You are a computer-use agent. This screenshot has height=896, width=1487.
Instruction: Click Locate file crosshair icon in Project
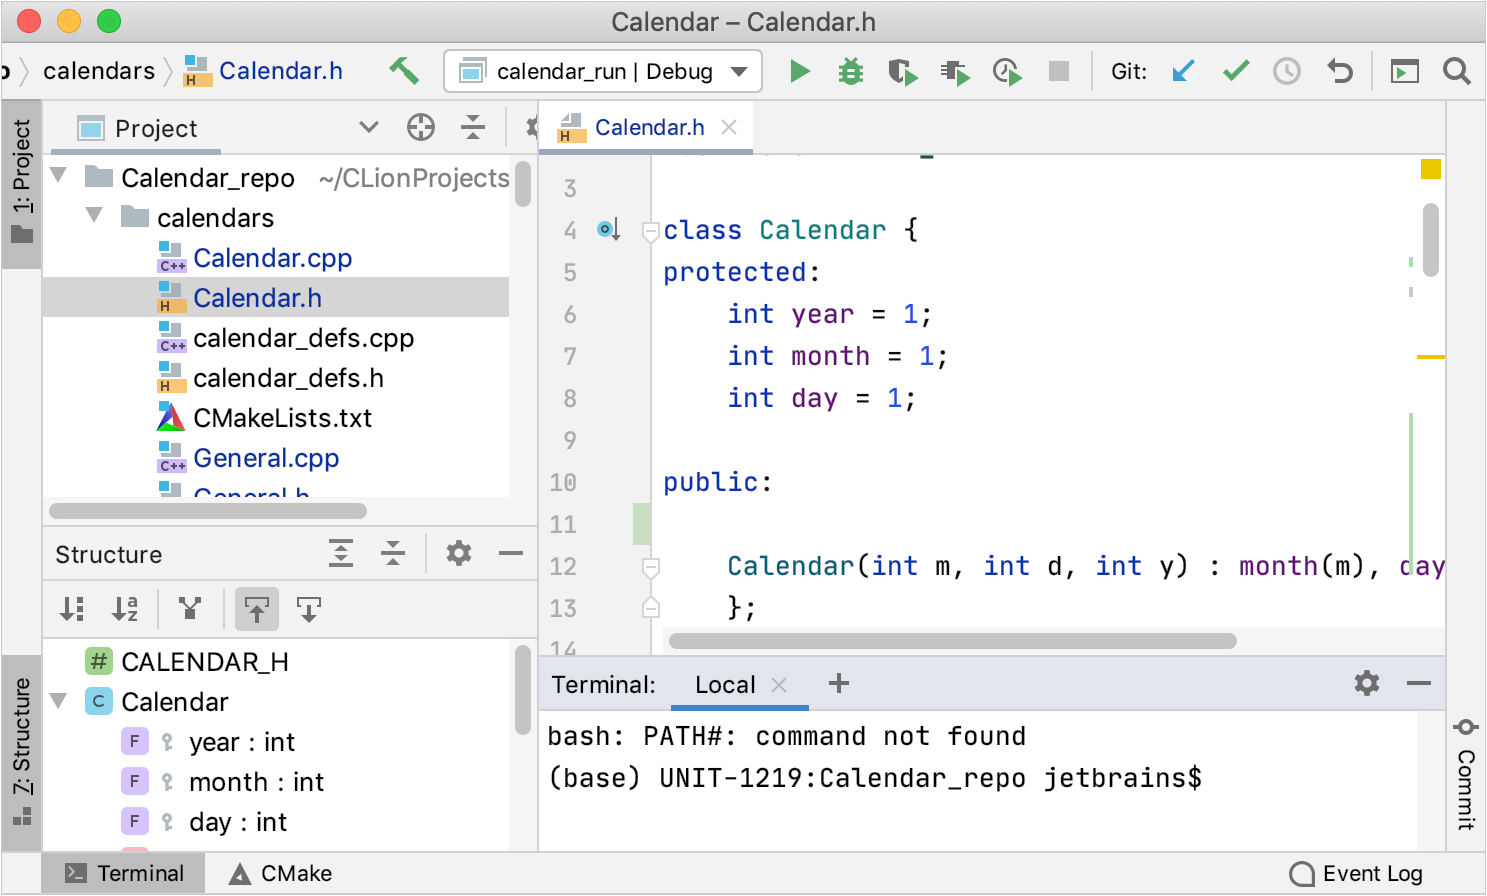point(421,128)
